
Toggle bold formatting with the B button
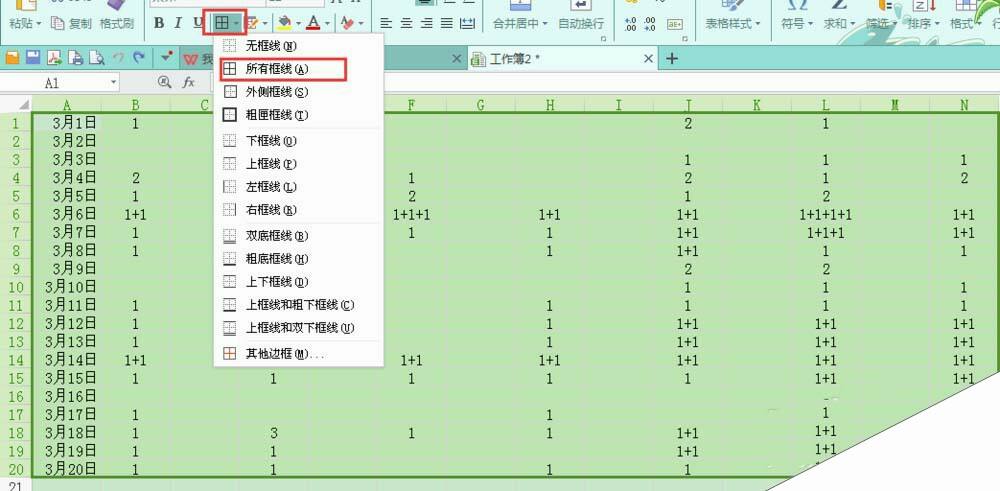coord(159,24)
